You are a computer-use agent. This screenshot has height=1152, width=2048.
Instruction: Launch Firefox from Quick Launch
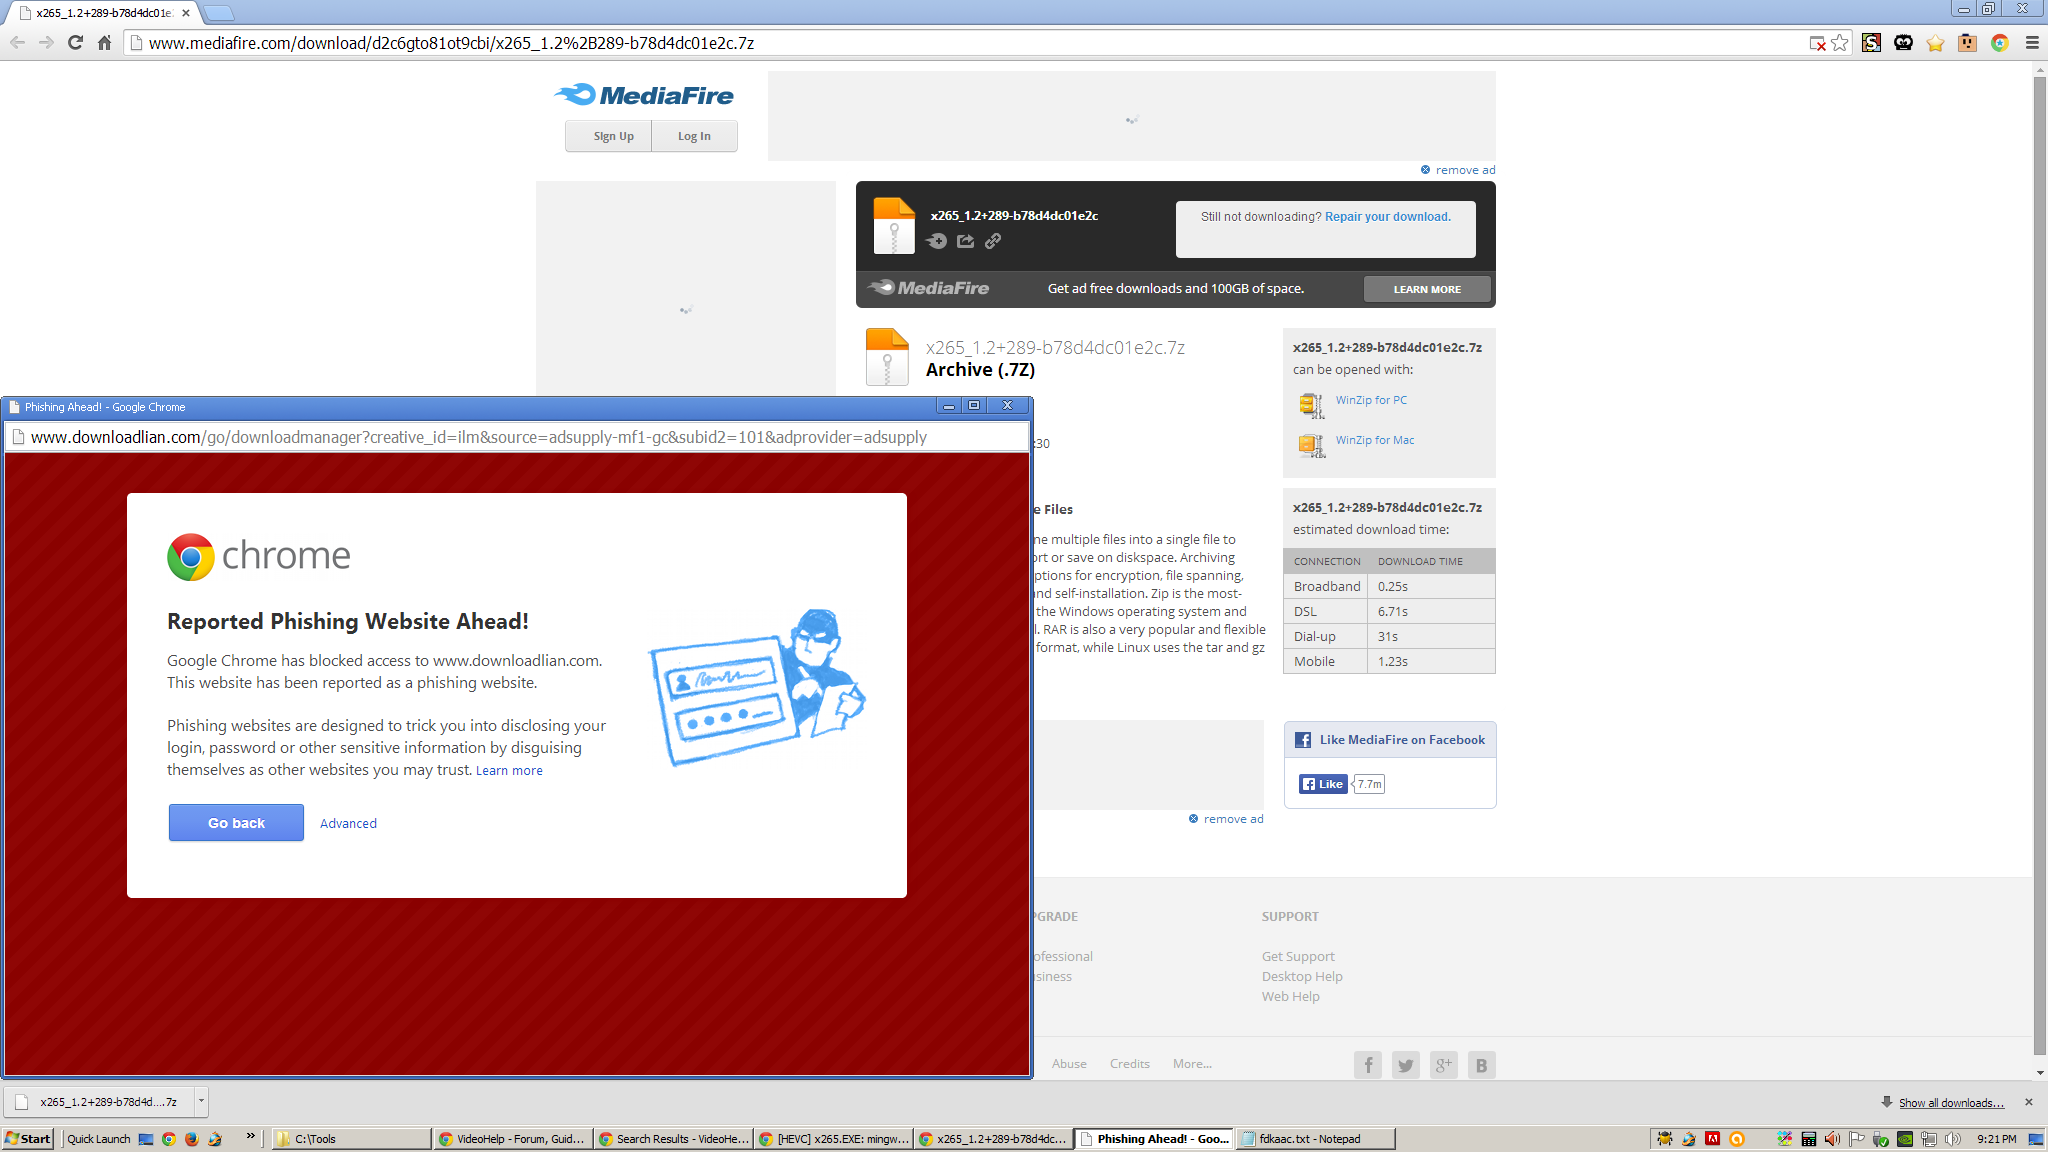tap(191, 1139)
